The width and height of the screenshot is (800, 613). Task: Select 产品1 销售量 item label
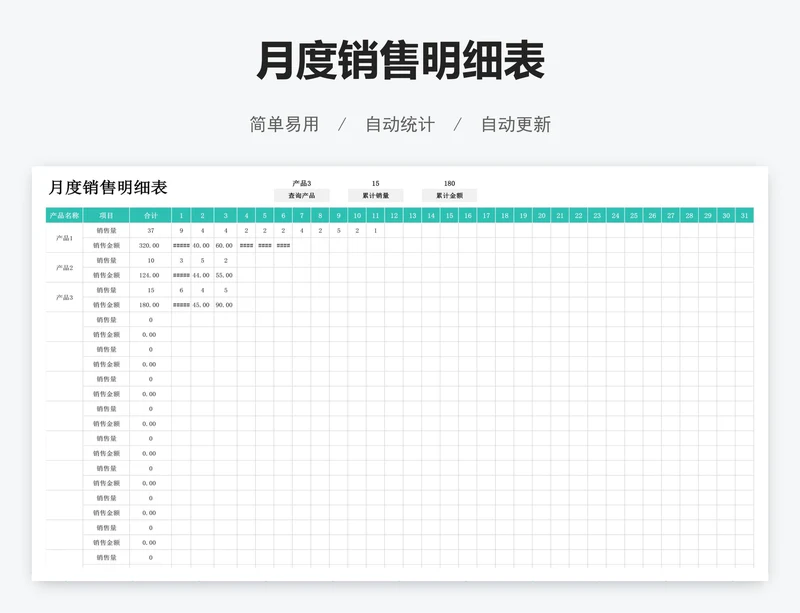pyautogui.click(x=106, y=230)
